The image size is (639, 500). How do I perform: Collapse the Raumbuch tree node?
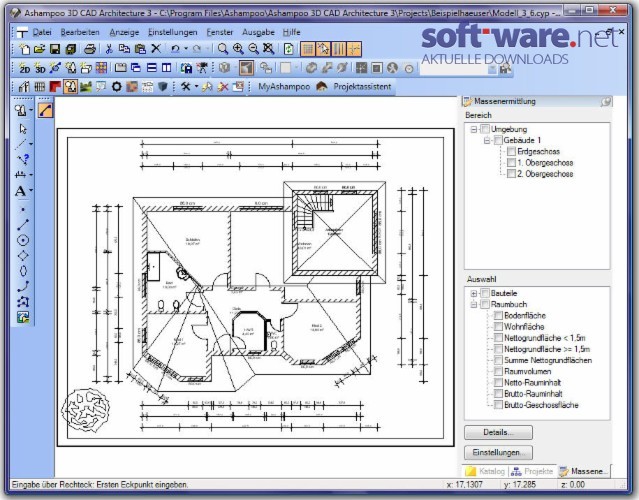474,304
